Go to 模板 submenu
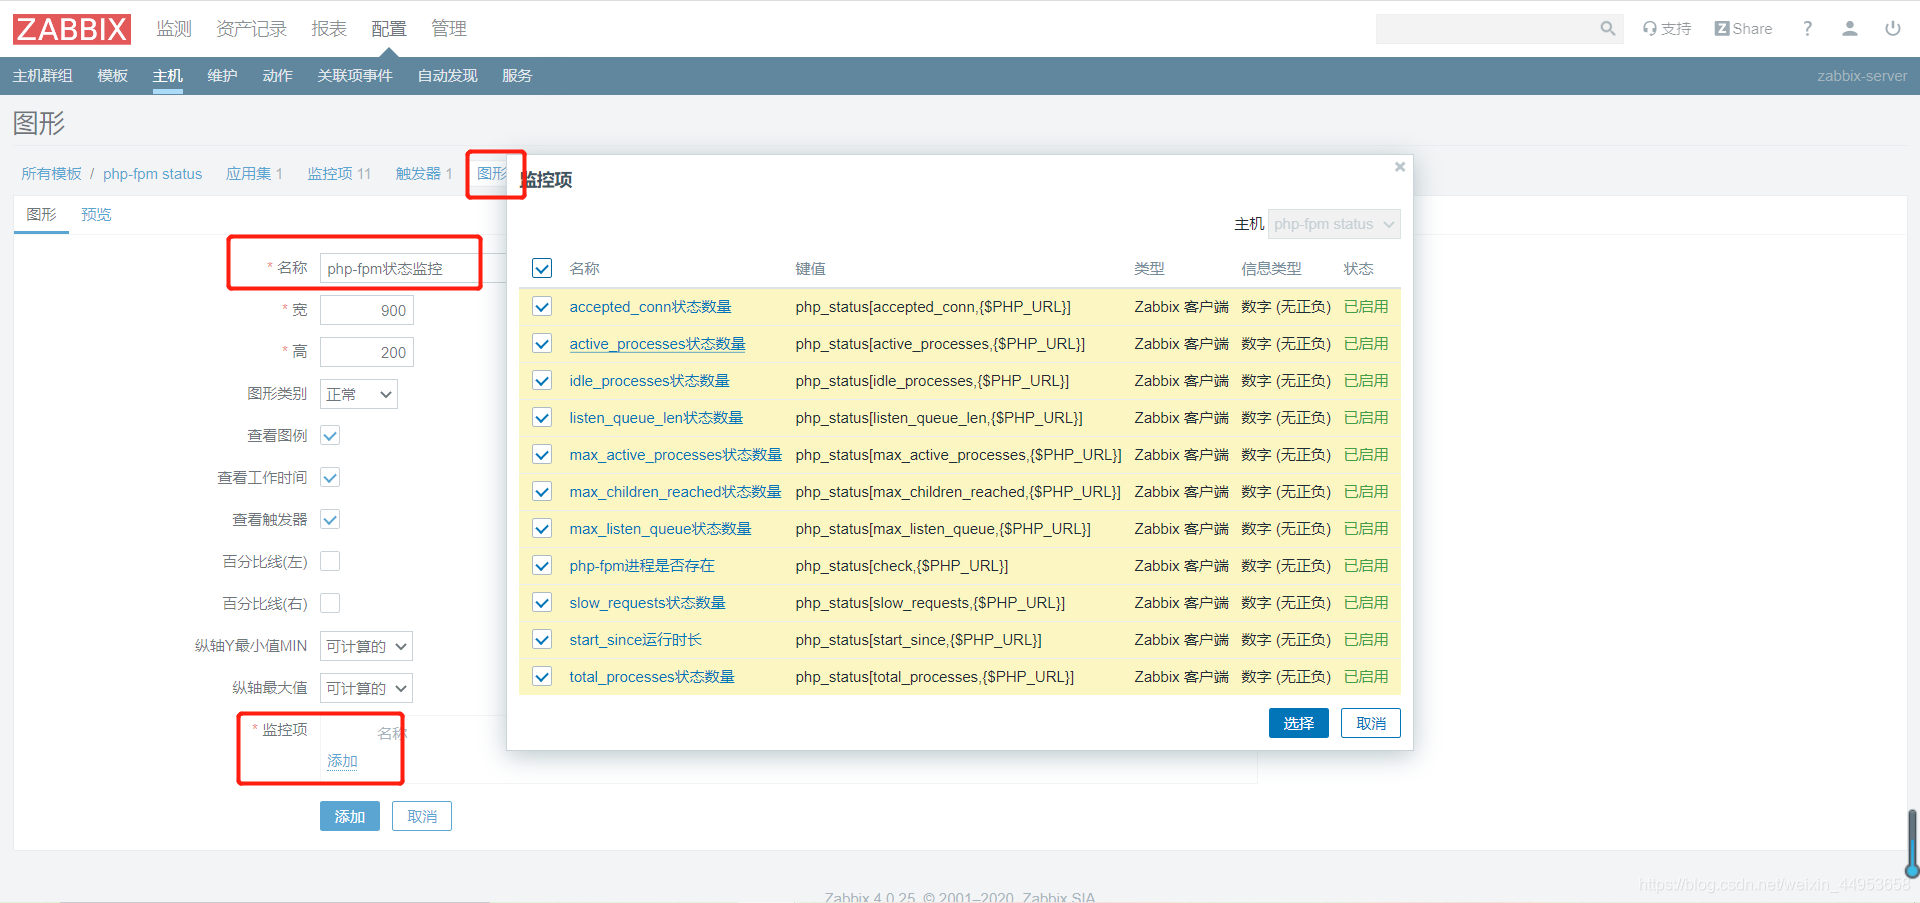1920x903 pixels. 113,76
